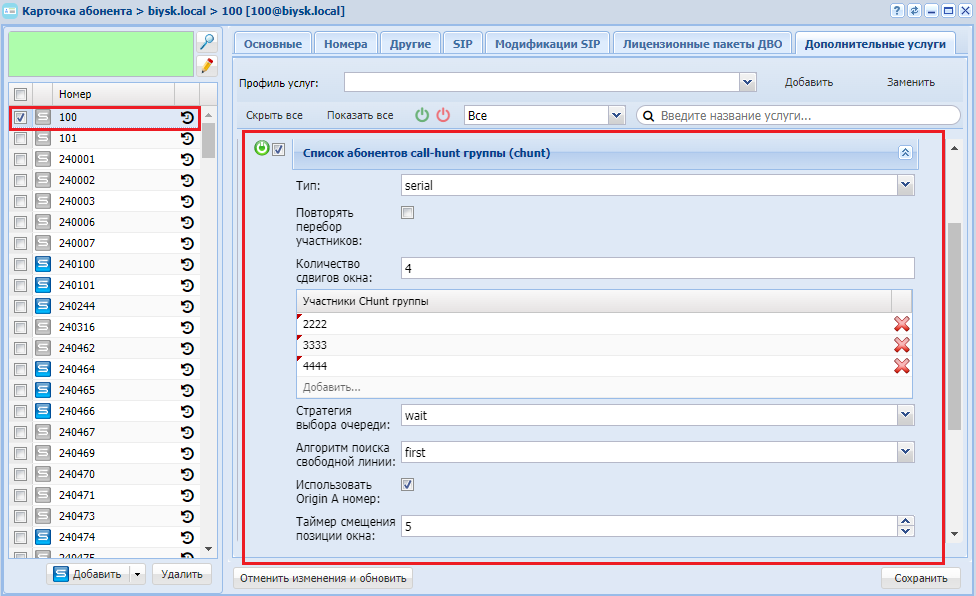Click 'Отменить изменения и обновить' button

tap(323, 578)
